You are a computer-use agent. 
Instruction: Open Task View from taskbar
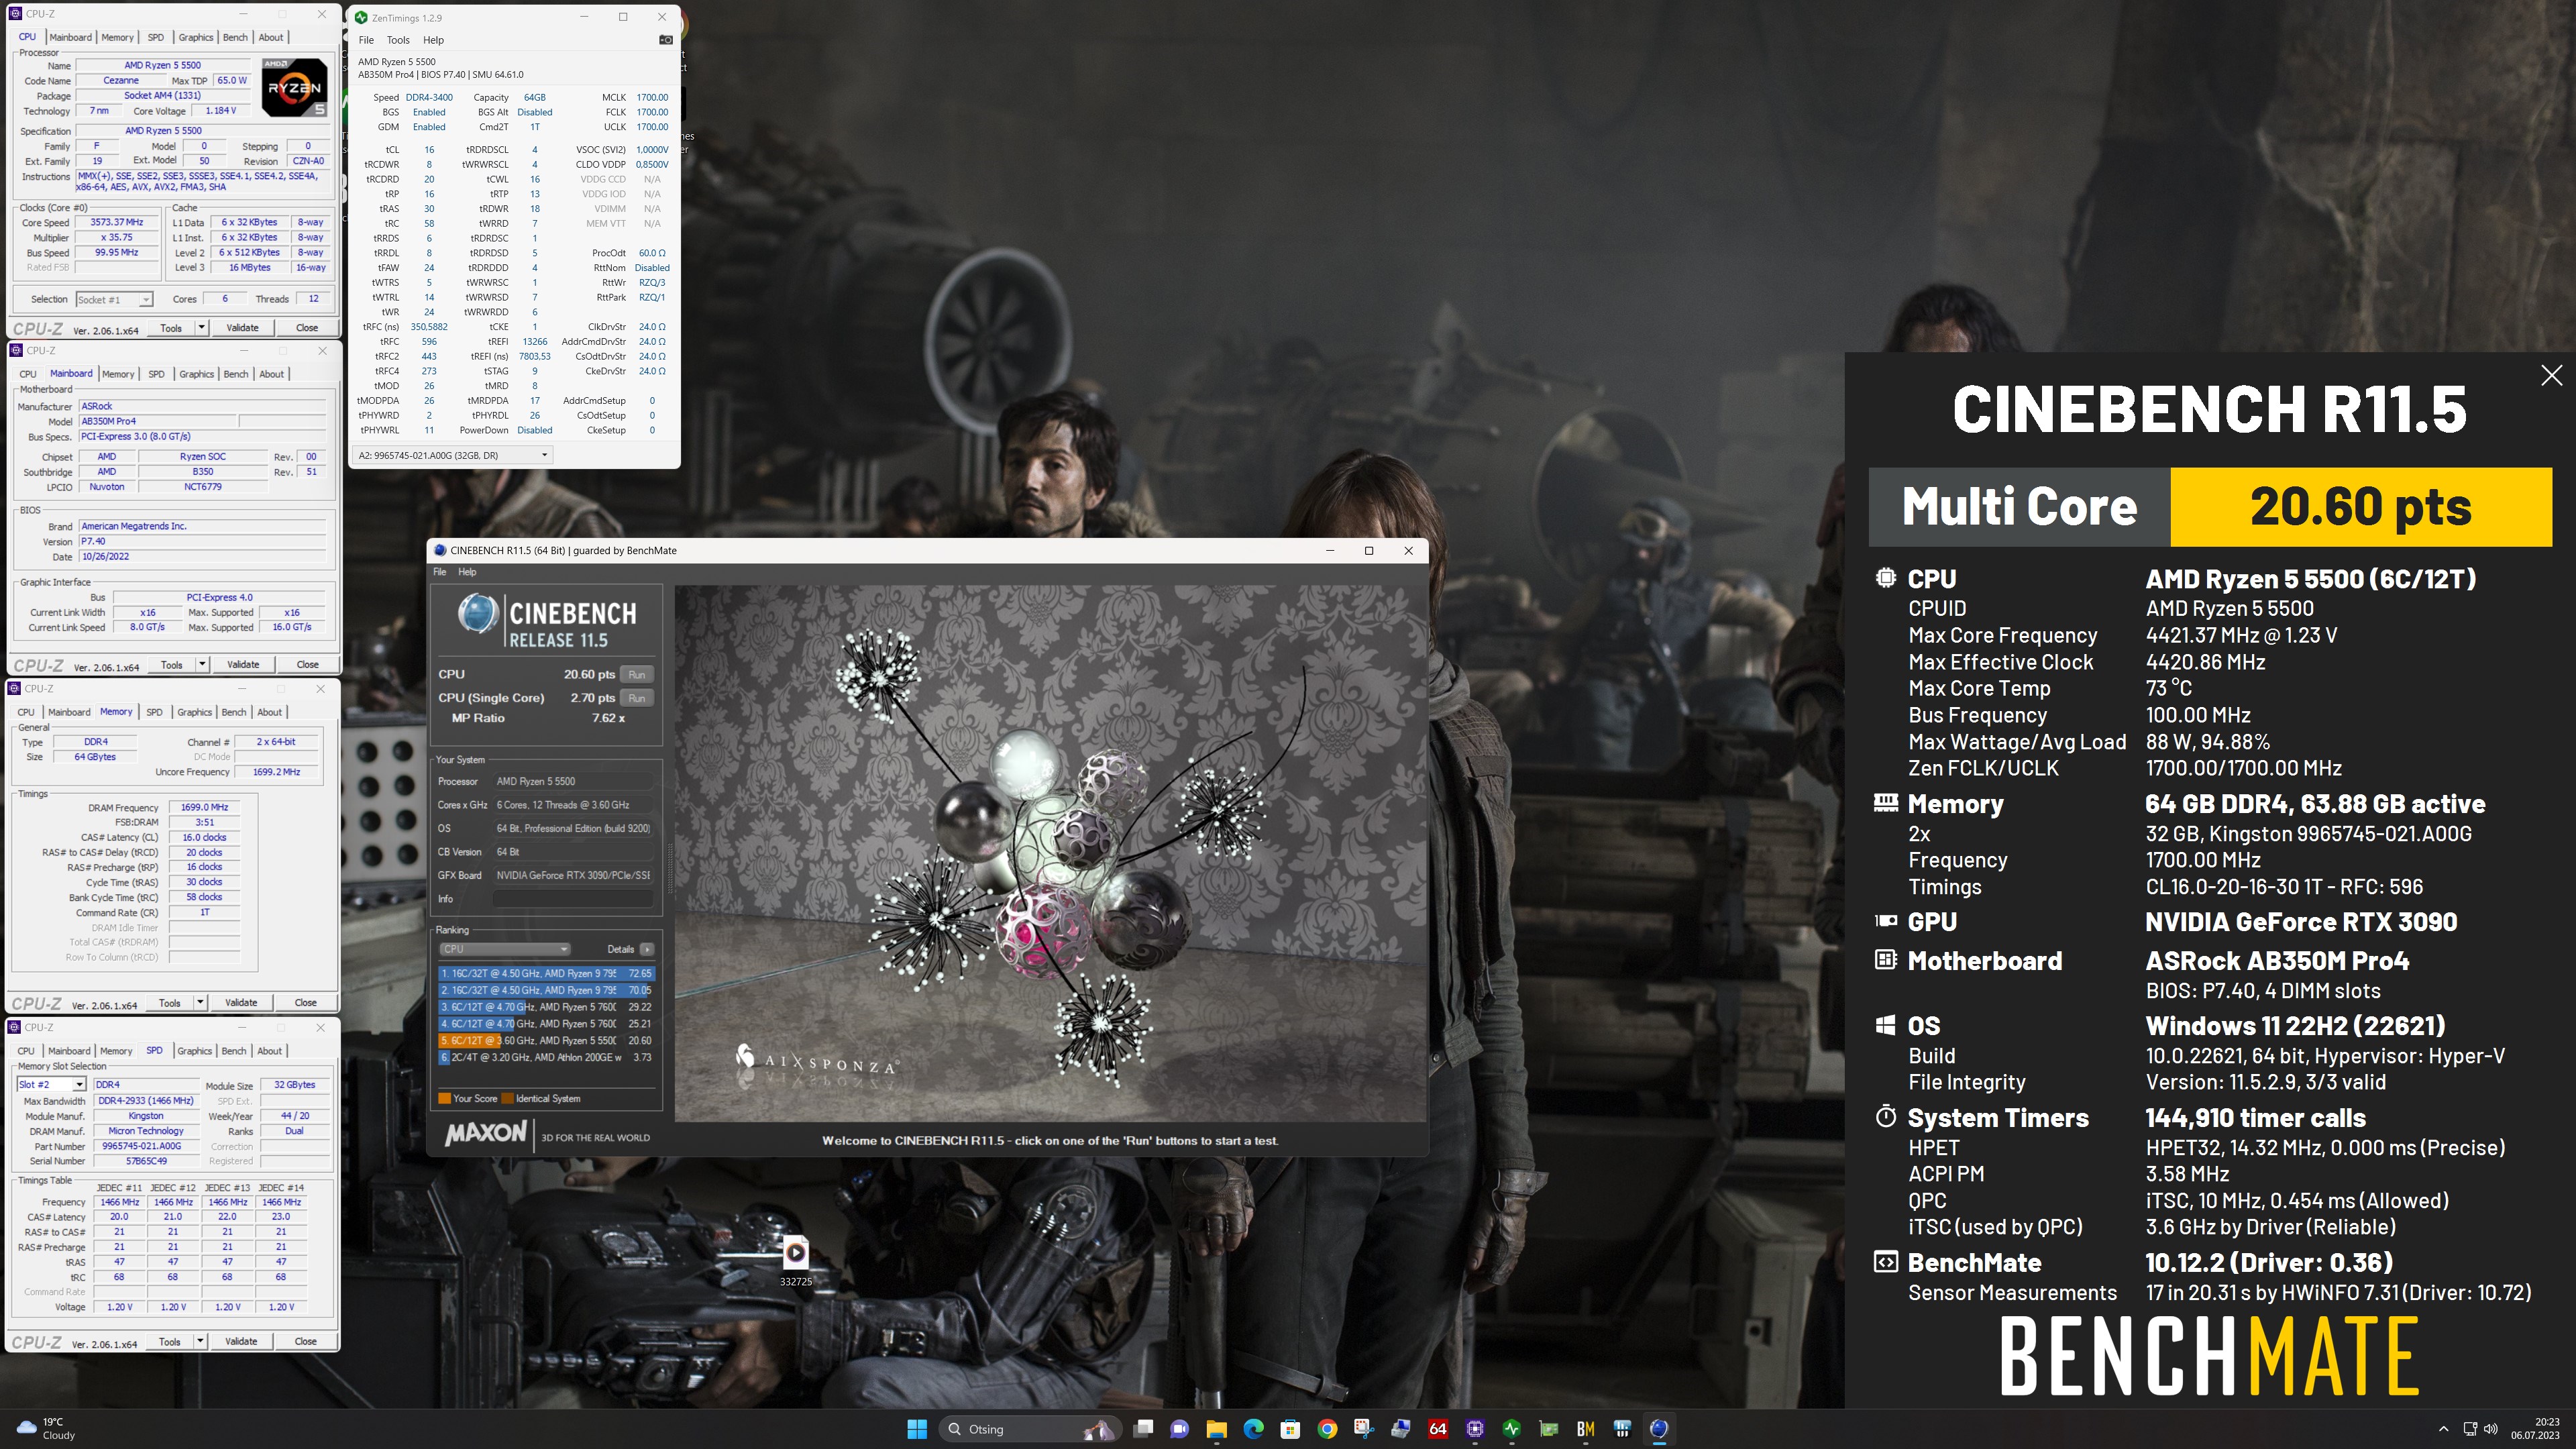click(x=1143, y=1429)
